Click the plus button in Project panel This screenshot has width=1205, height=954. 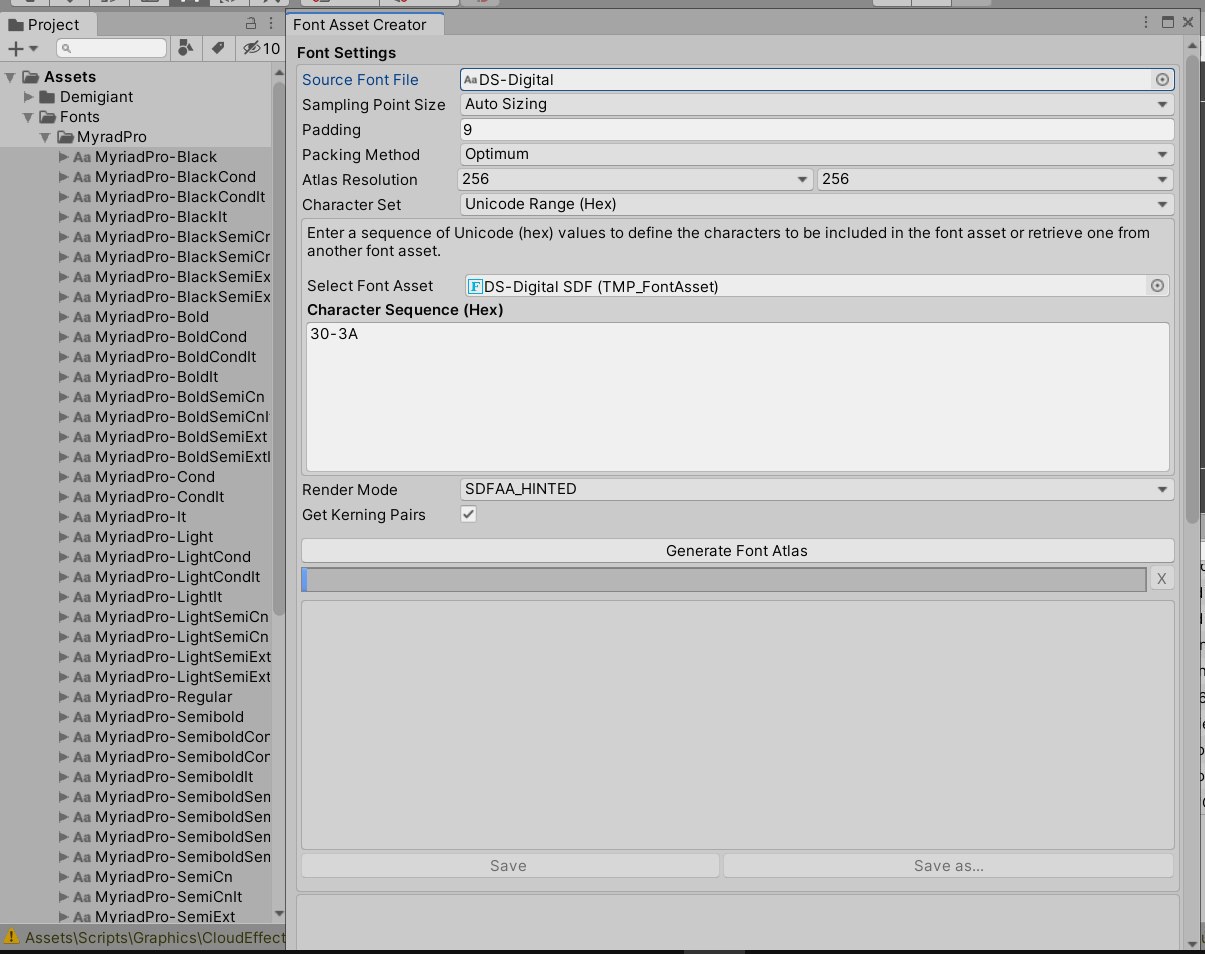[x=16, y=48]
